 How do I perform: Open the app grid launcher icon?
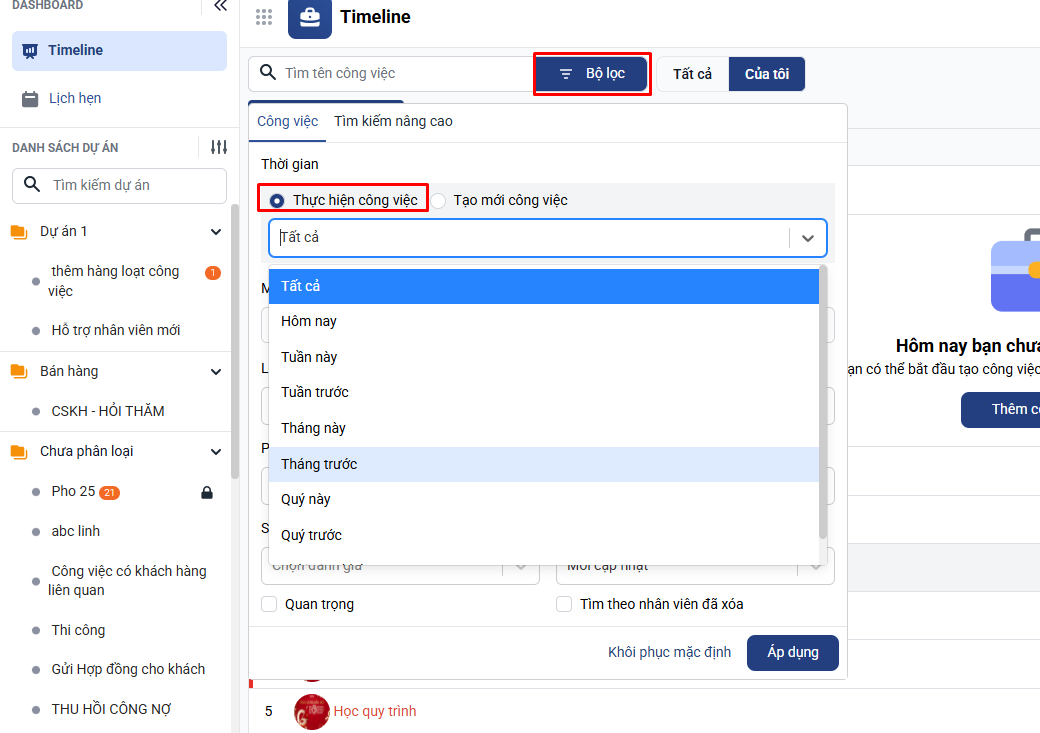[264, 17]
